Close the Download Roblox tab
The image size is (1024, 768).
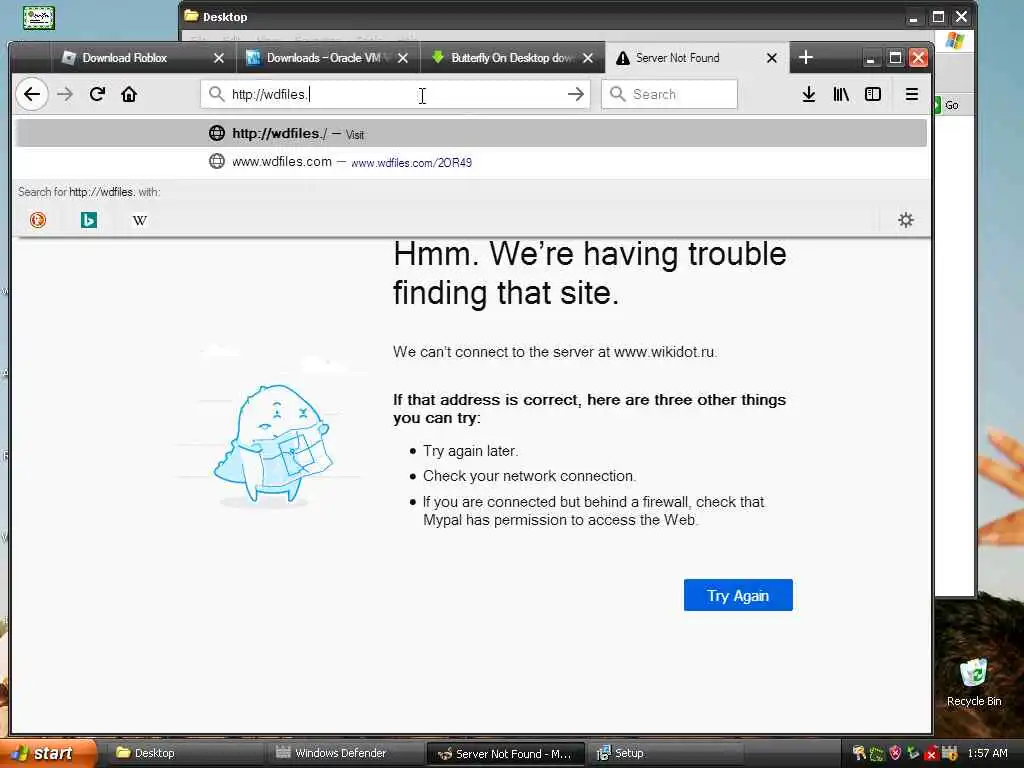(219, 58)
